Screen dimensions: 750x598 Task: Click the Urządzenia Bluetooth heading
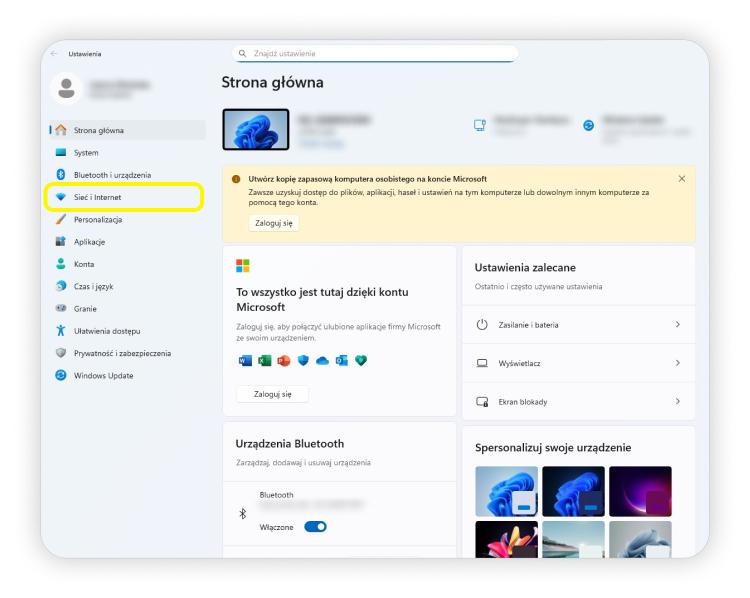point(290,443)
